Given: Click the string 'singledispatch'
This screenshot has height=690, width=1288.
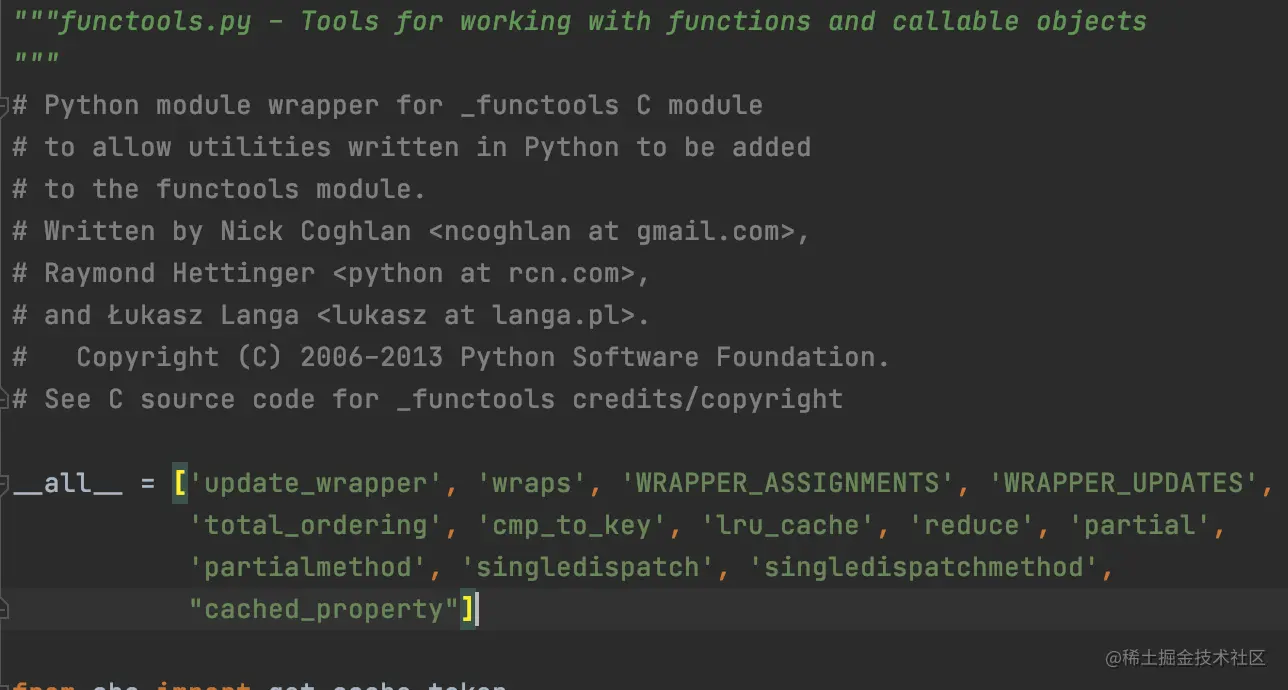Looking at the screenshot, I should coord(587,567).
